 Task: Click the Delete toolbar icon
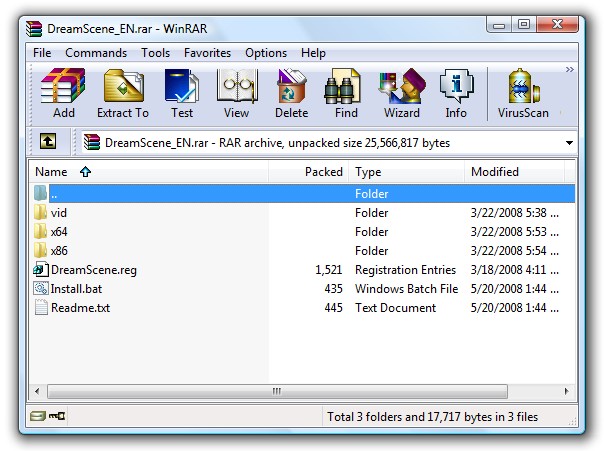292,86
